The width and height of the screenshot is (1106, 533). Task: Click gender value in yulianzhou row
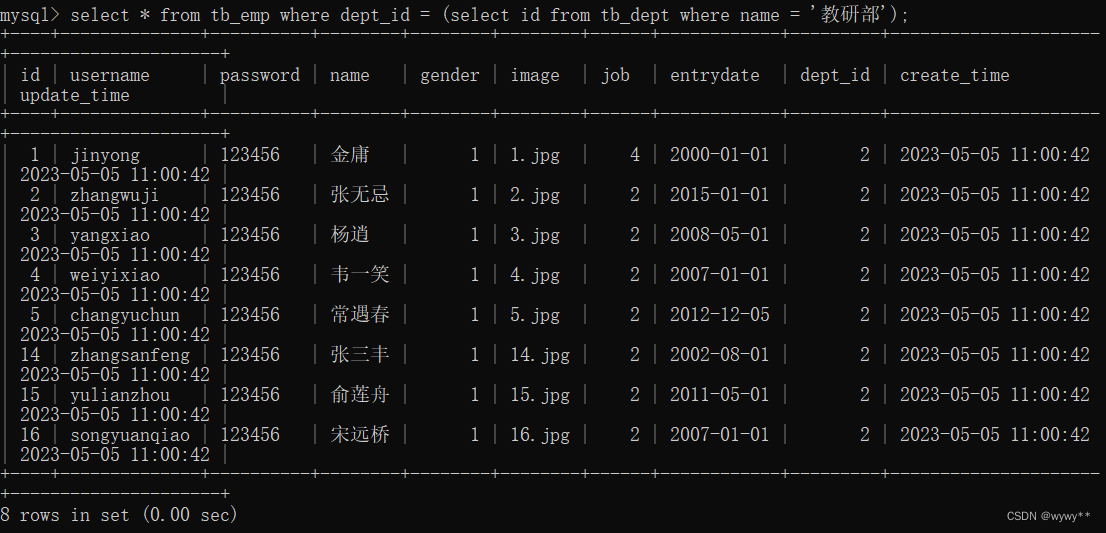[475, 395]
